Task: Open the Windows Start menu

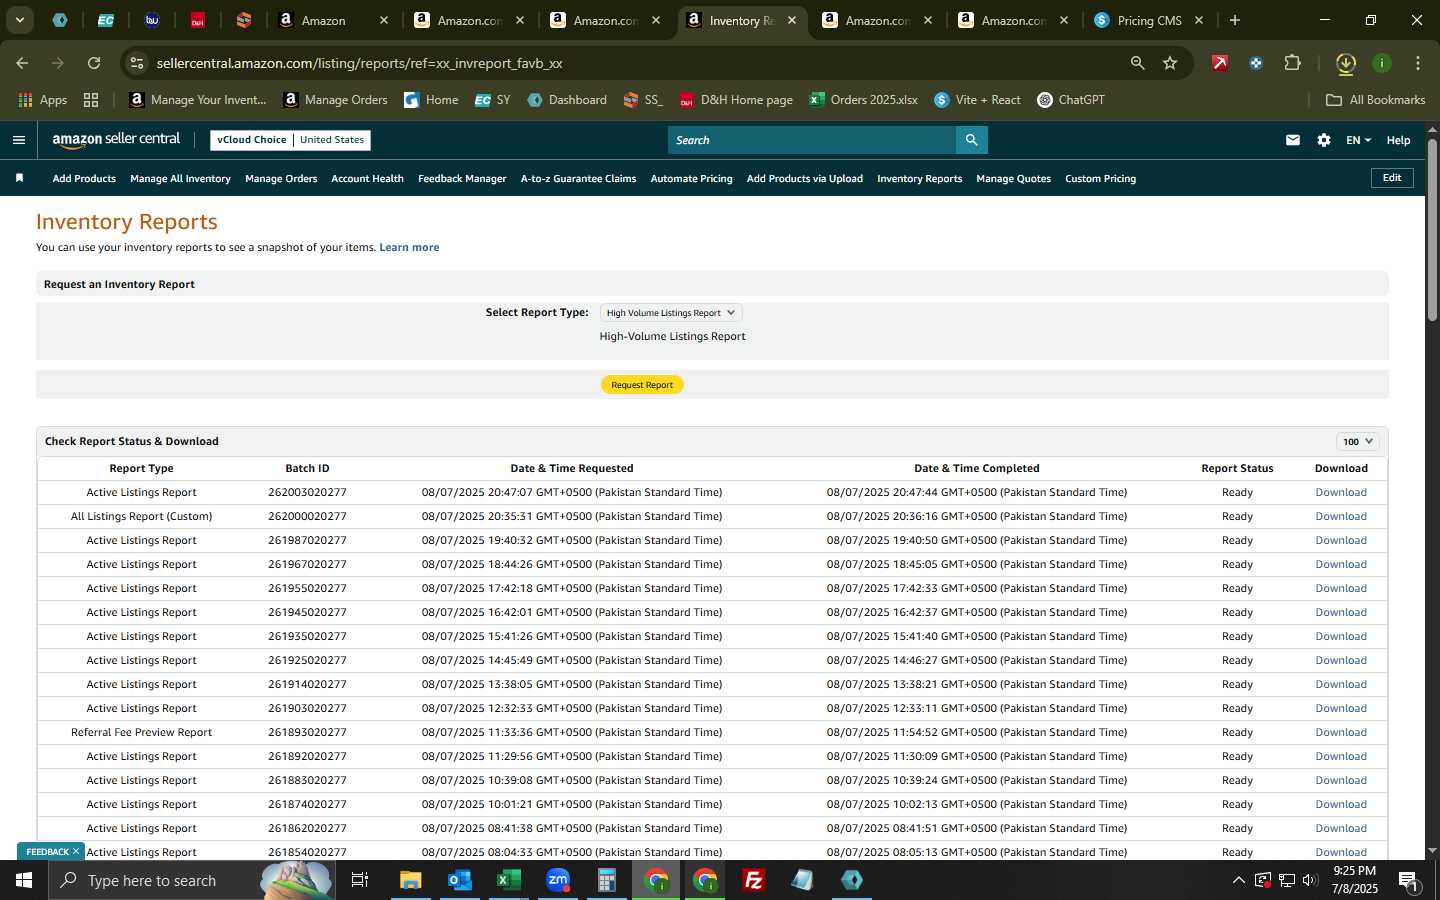Action: pos(24,880)
